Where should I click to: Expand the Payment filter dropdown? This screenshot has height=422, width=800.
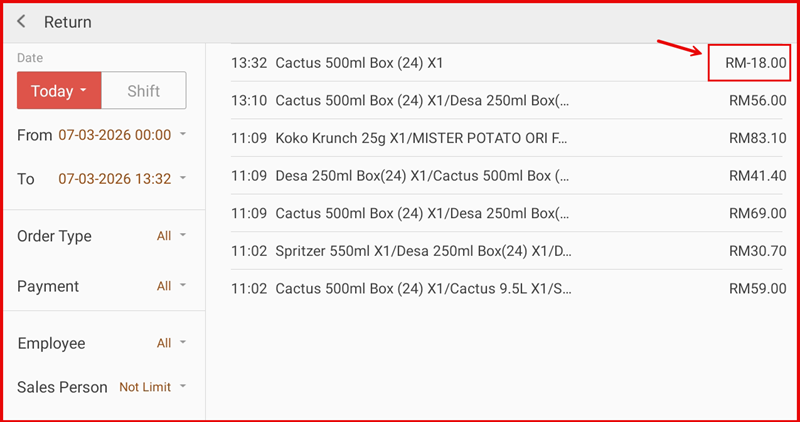pyautogui.click(x=172, y=286)
